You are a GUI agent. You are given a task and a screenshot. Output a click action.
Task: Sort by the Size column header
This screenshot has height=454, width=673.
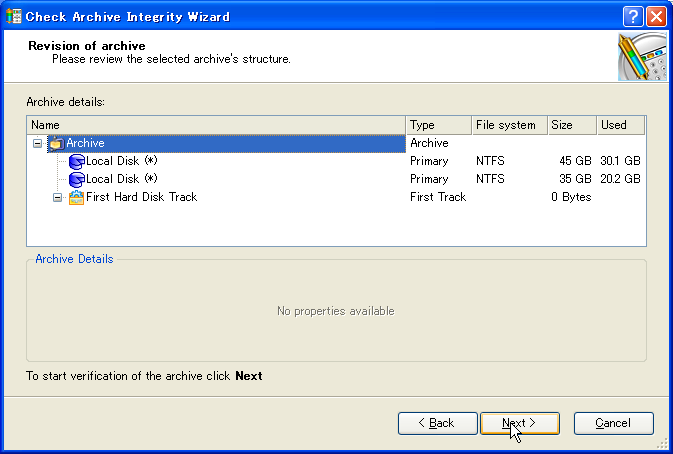(570, 125)
